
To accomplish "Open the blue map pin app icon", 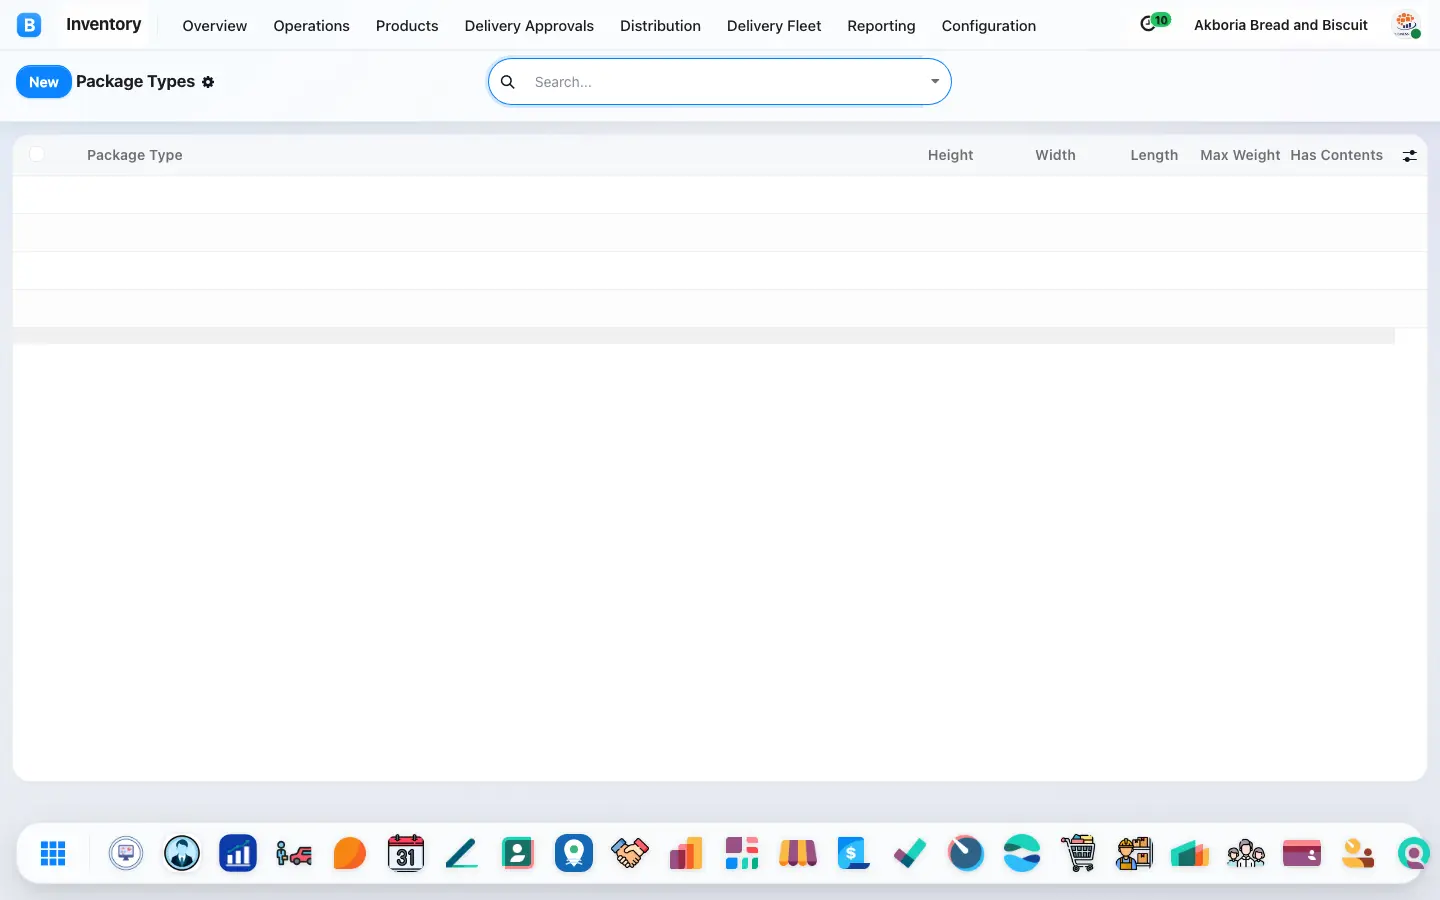I will [574, 853].
